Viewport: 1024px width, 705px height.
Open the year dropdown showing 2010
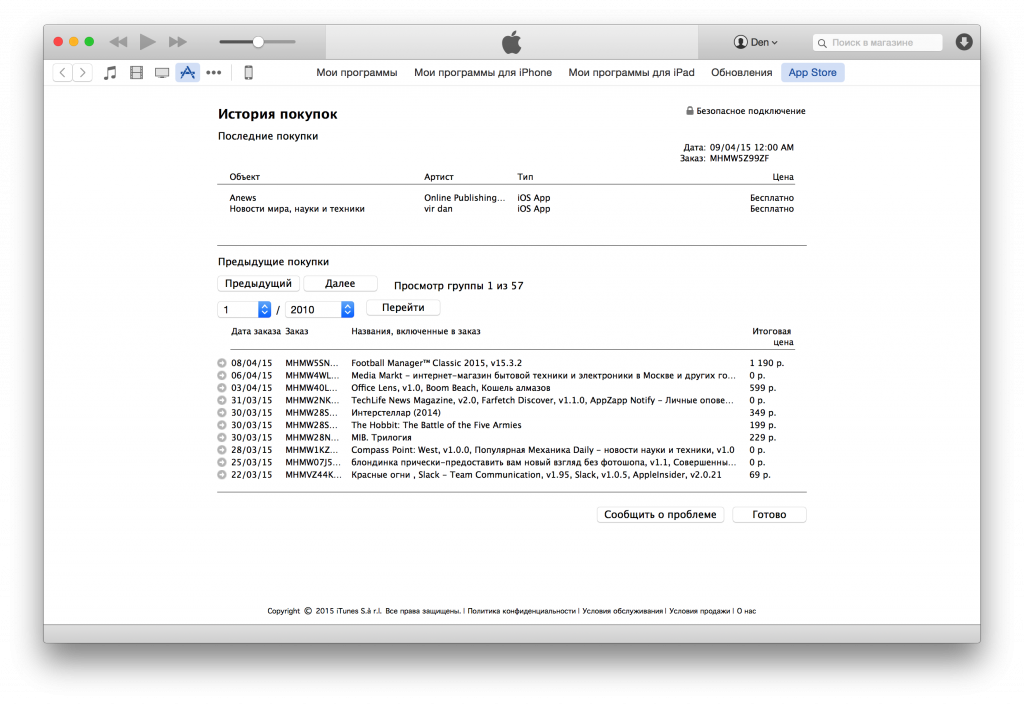(320, 309)
